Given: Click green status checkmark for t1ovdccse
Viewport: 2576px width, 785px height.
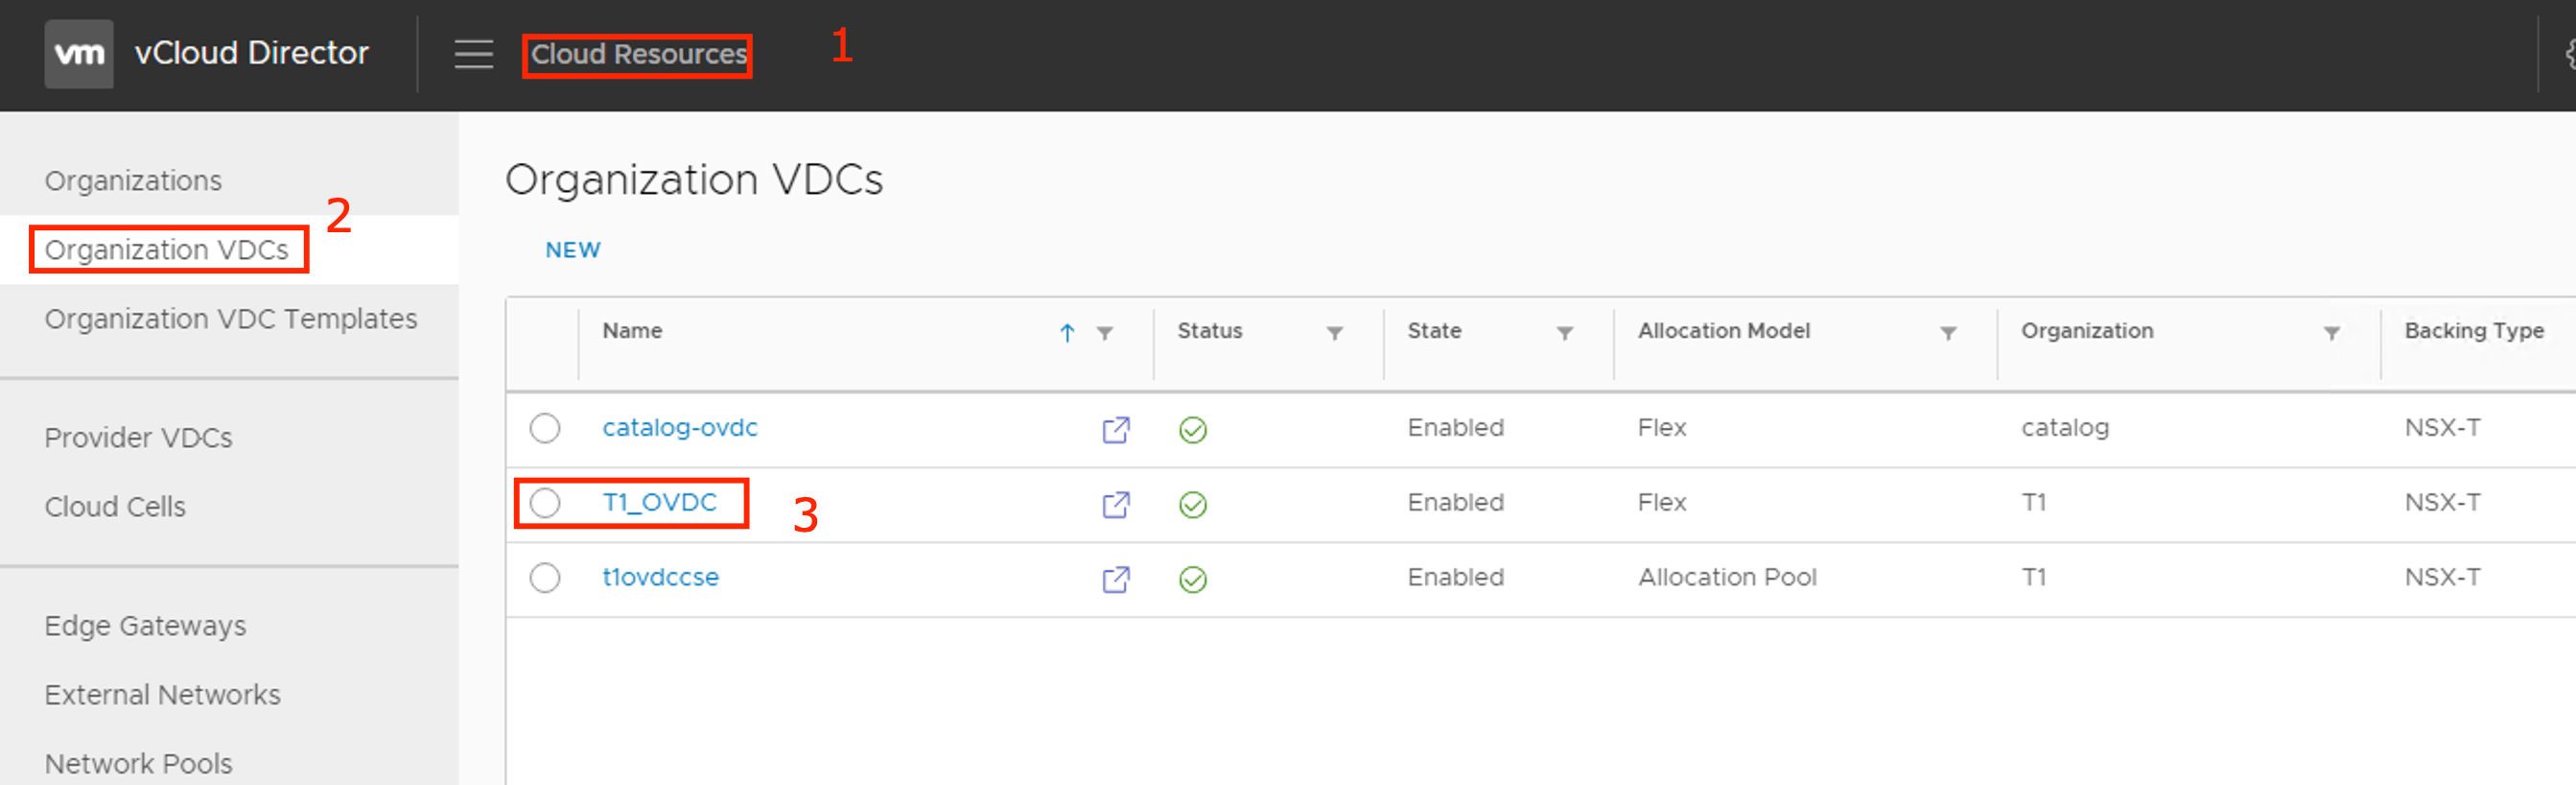Looking at the screenshot, I should (x=1192, y=580).
